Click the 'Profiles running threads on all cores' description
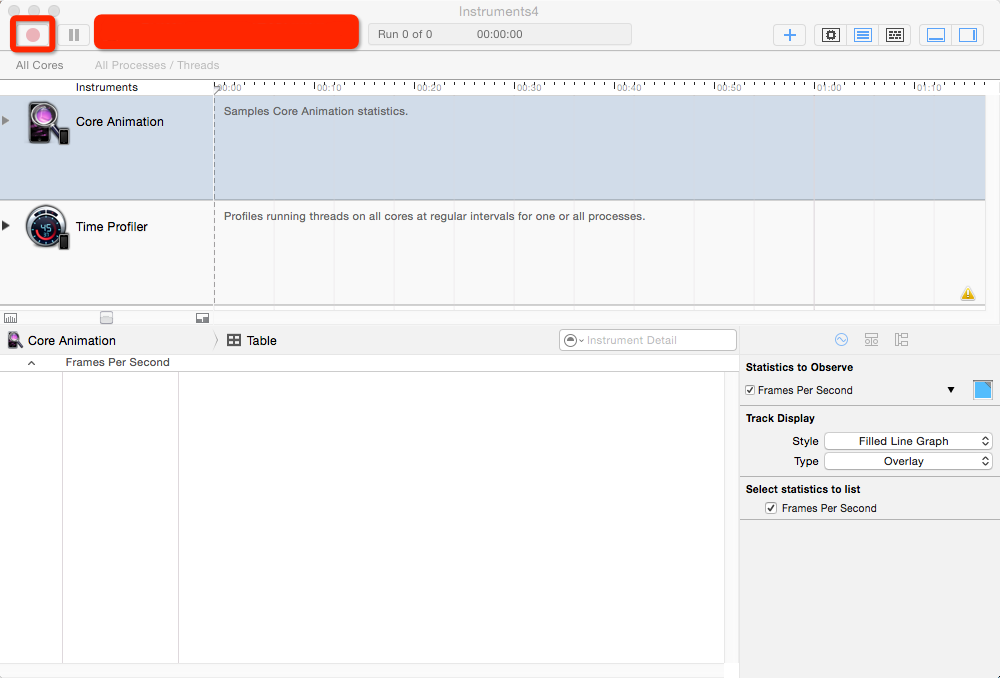The height and width of the screenshot is (678, 1000). [434, 216]
